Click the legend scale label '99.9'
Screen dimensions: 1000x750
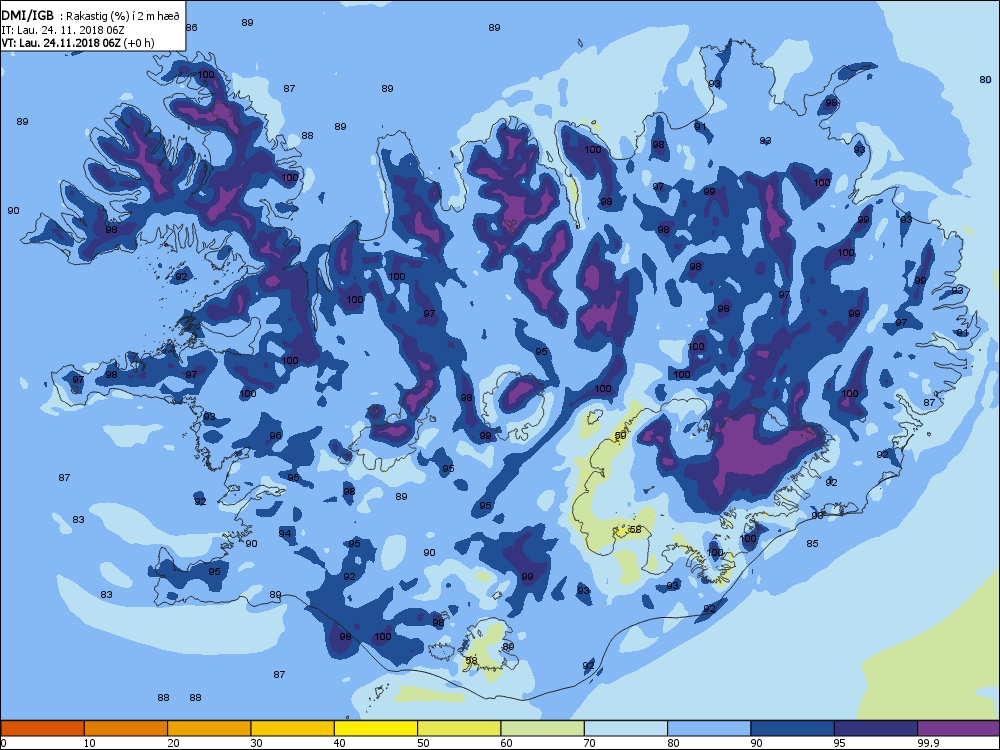coord(927,743)
